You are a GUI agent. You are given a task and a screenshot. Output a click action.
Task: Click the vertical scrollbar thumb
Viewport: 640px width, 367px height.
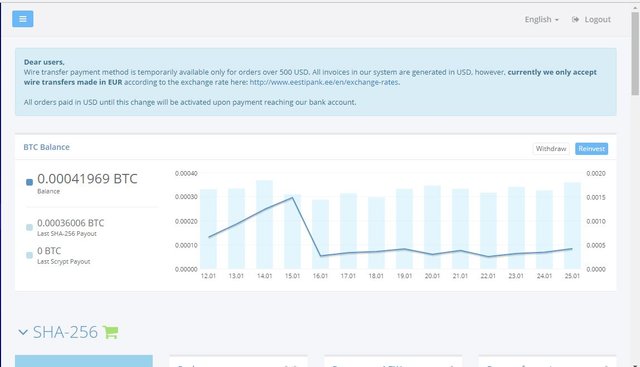coord(635,53)
